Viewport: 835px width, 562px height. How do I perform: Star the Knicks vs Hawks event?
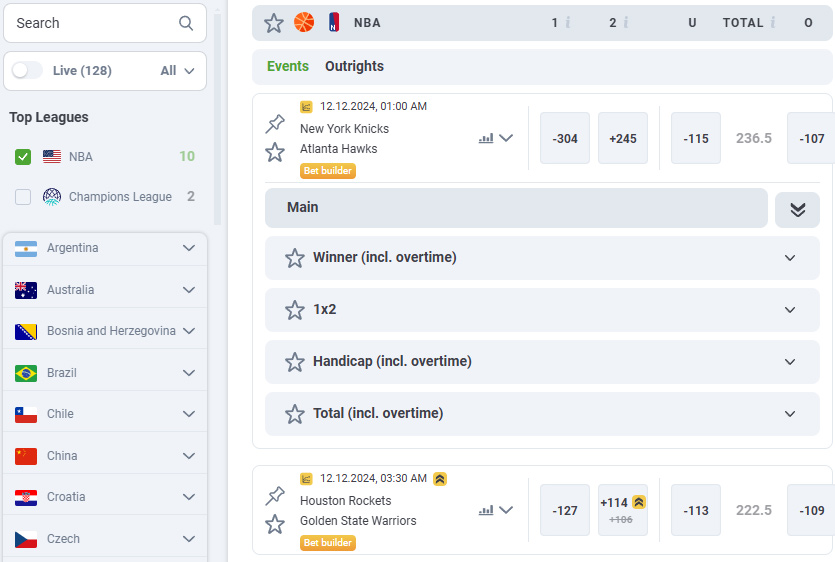pyautogui.click(x=275, y=152)
